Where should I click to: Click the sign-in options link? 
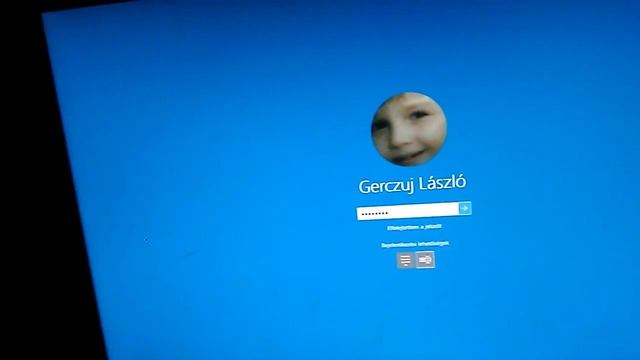[x=415, y=244]
